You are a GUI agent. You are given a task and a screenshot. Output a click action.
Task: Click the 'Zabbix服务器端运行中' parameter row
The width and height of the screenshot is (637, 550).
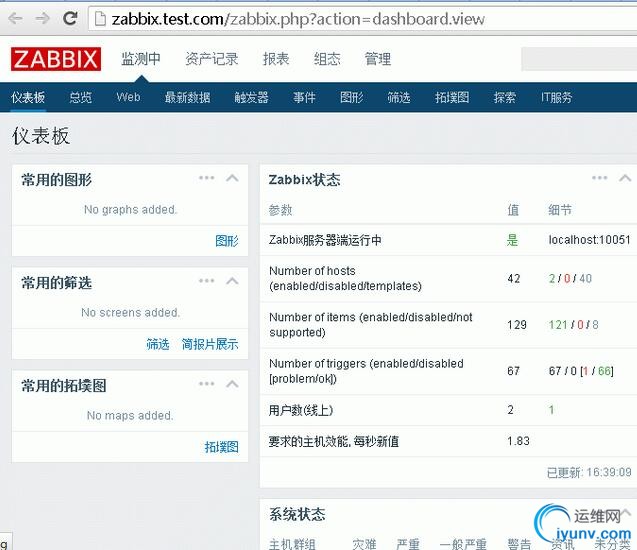click(x=448, y=240)
